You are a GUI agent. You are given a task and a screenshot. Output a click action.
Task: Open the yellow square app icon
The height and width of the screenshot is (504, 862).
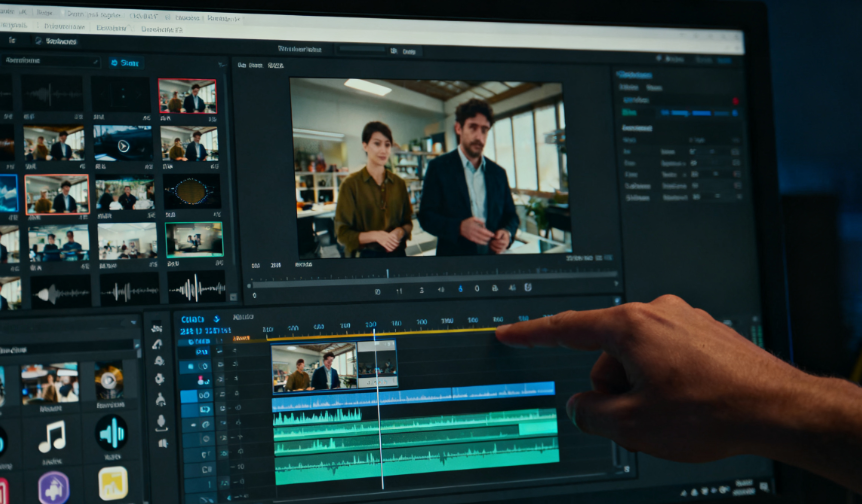click(113, 483)
